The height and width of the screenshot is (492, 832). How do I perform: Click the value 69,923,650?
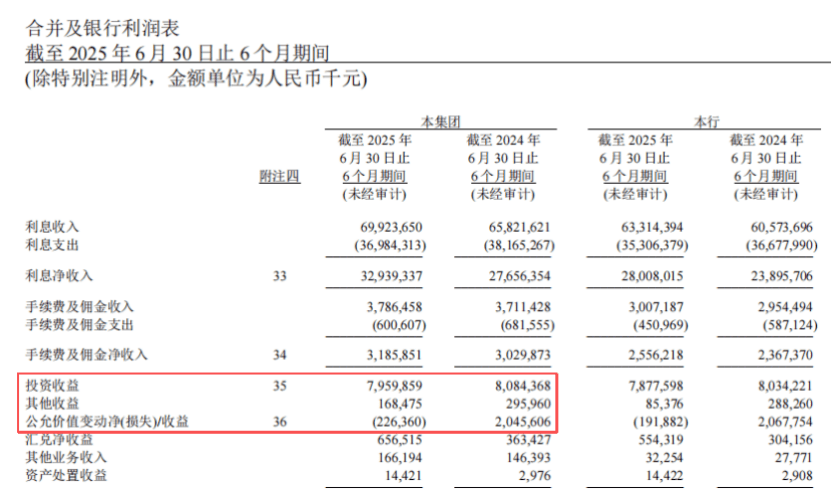coord(392,227)
